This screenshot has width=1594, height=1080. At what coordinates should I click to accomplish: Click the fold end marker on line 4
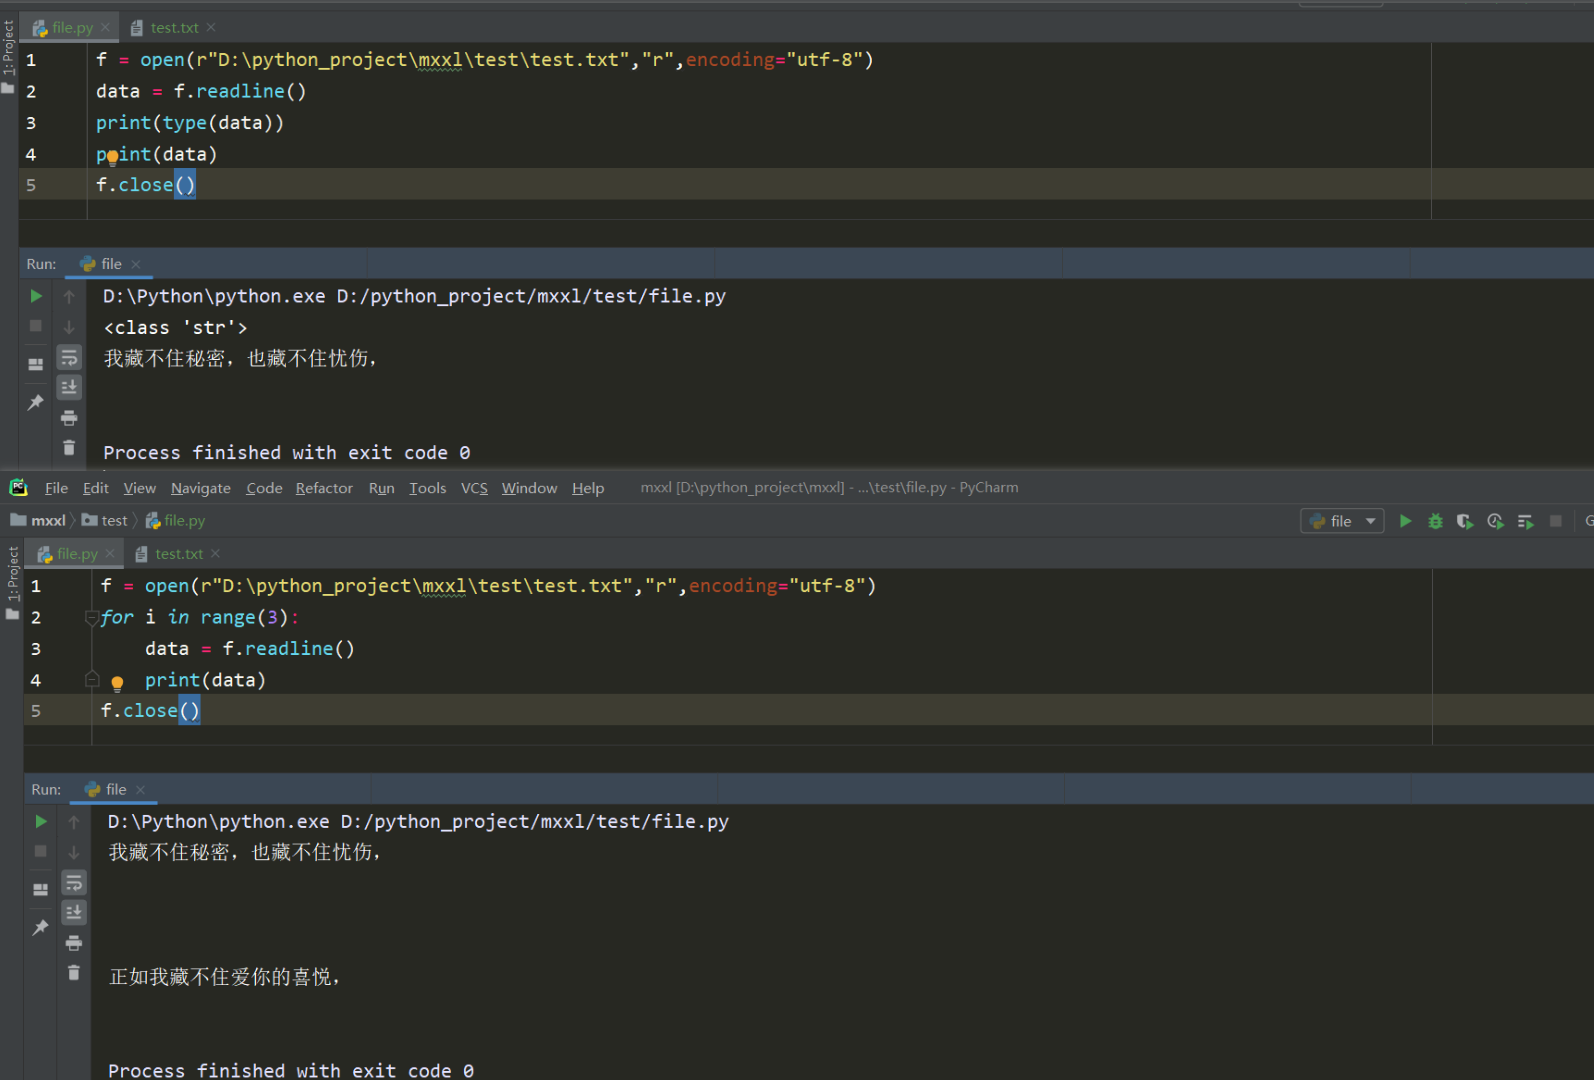coord(92,680)
